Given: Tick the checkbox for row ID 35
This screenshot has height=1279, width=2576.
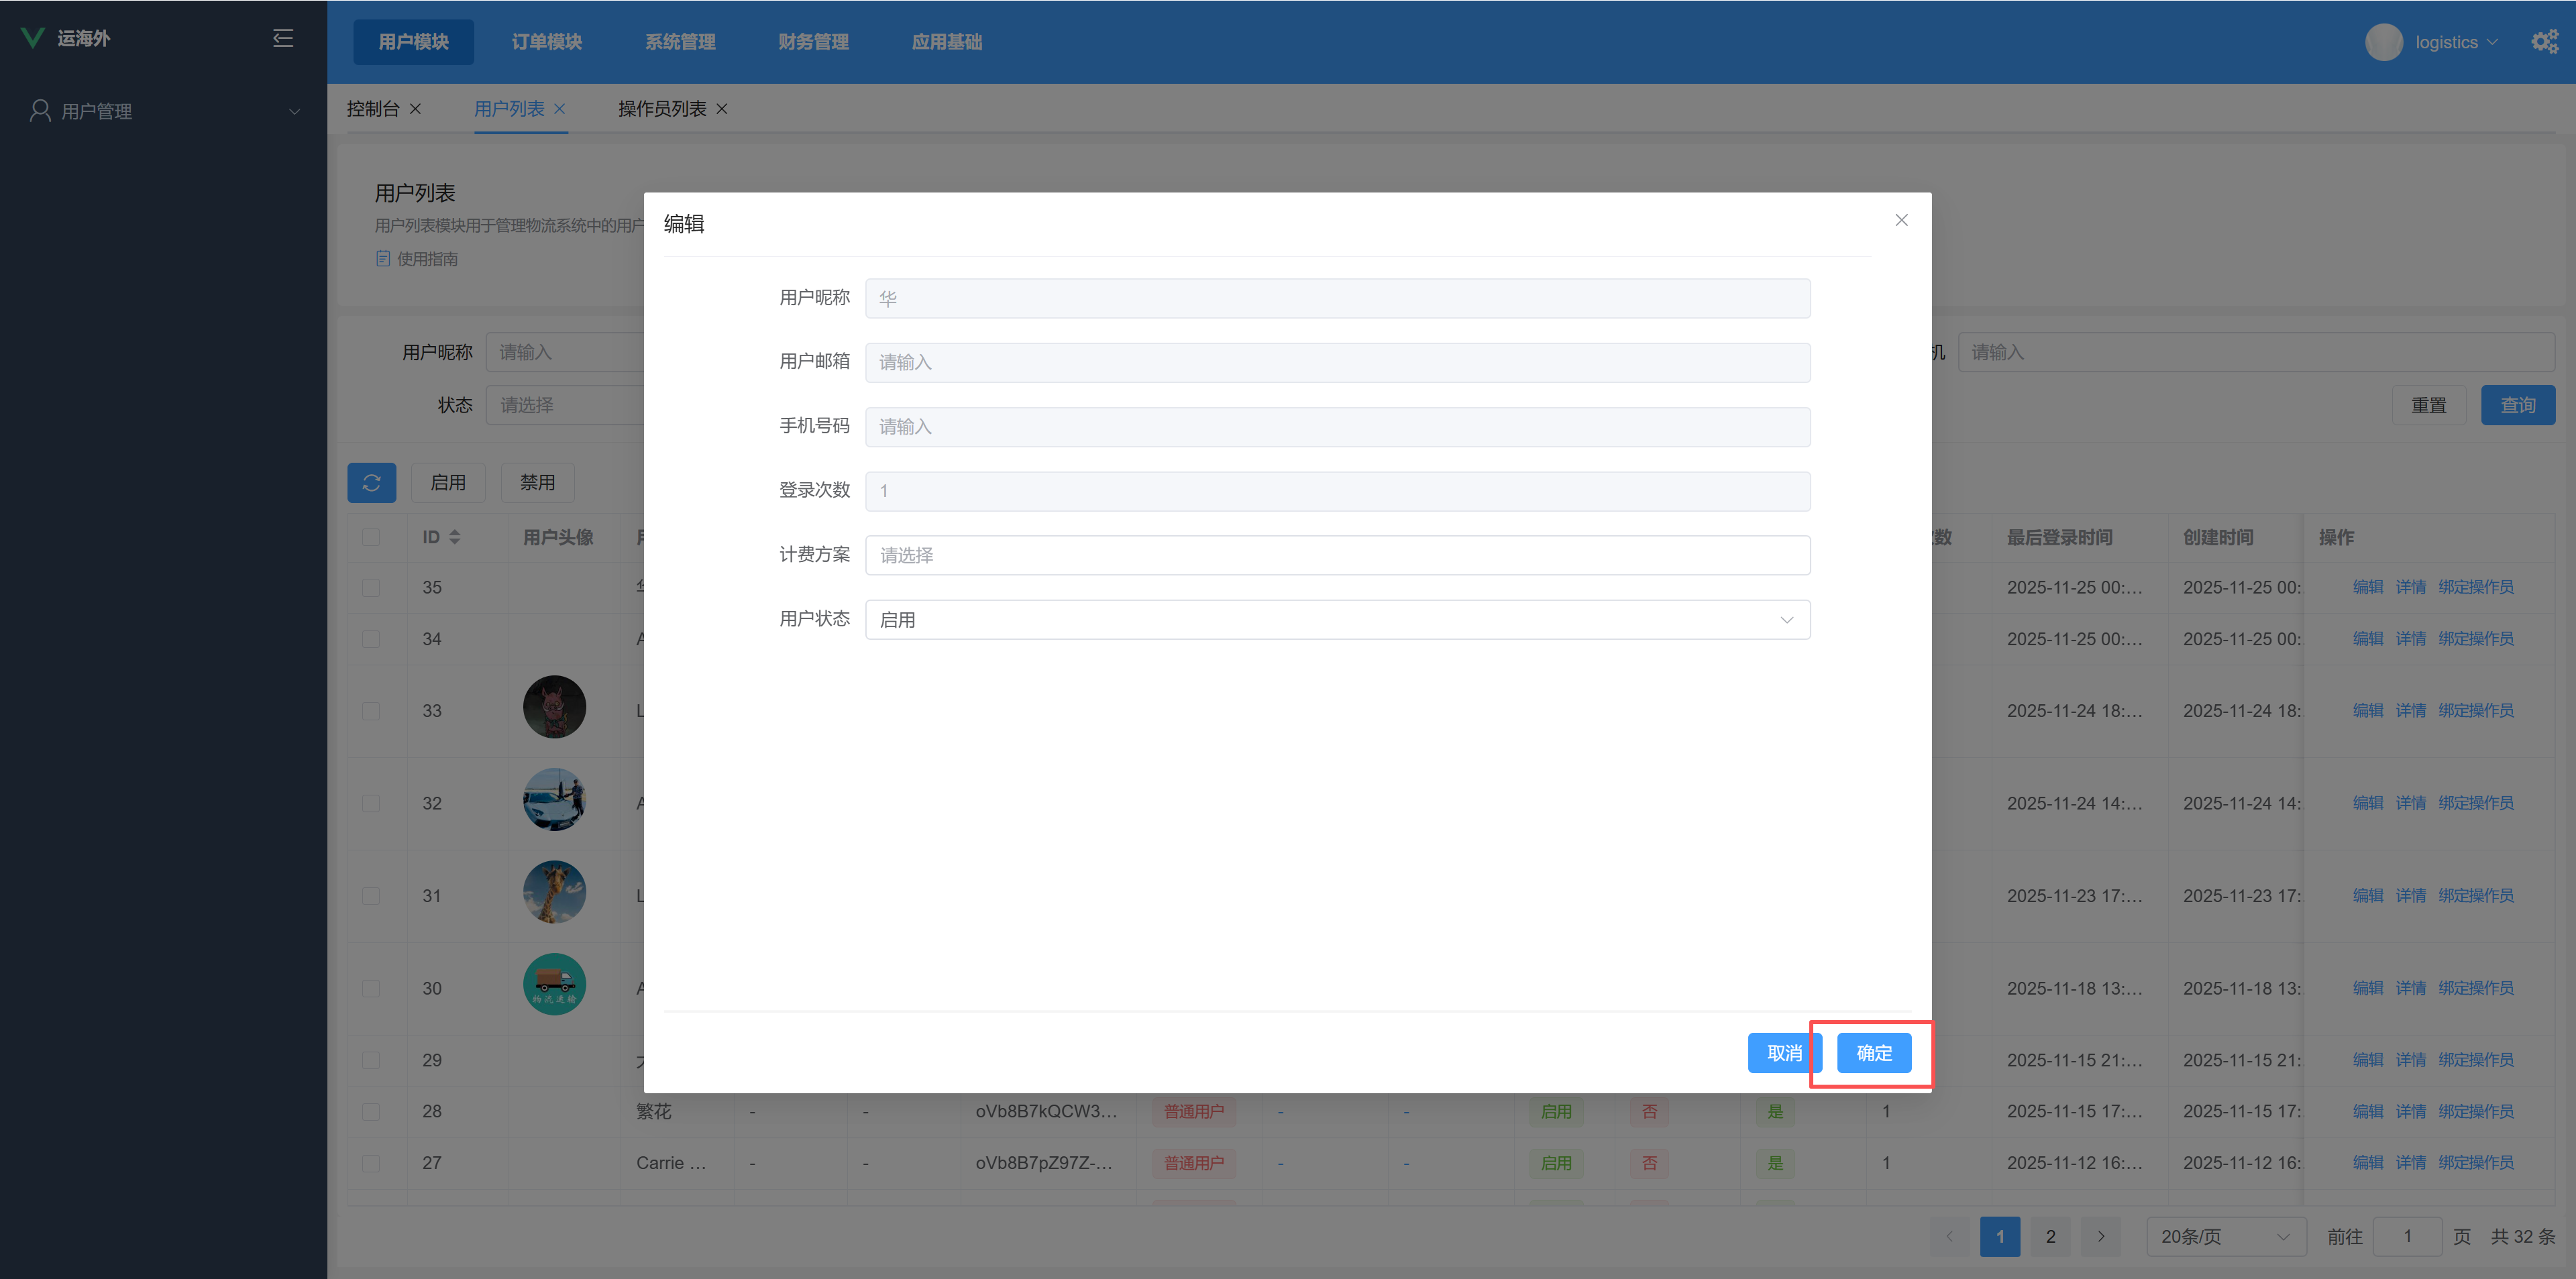Looking at the screenshot, I should (371, 588).
